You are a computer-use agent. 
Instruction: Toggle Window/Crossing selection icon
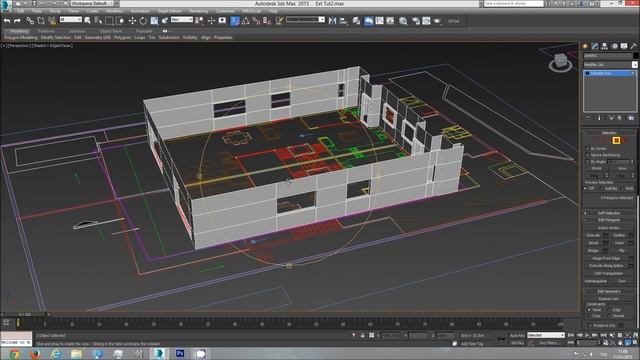[x=120, y=20]
